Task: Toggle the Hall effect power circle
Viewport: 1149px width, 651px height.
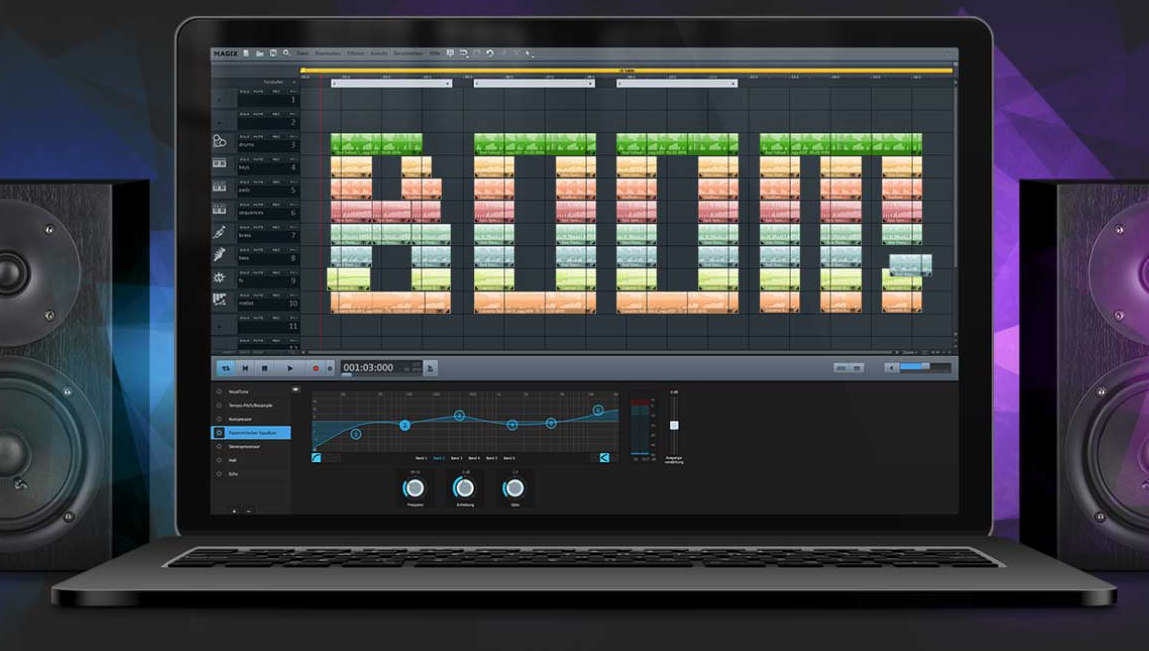Action: tap(219, 460)
